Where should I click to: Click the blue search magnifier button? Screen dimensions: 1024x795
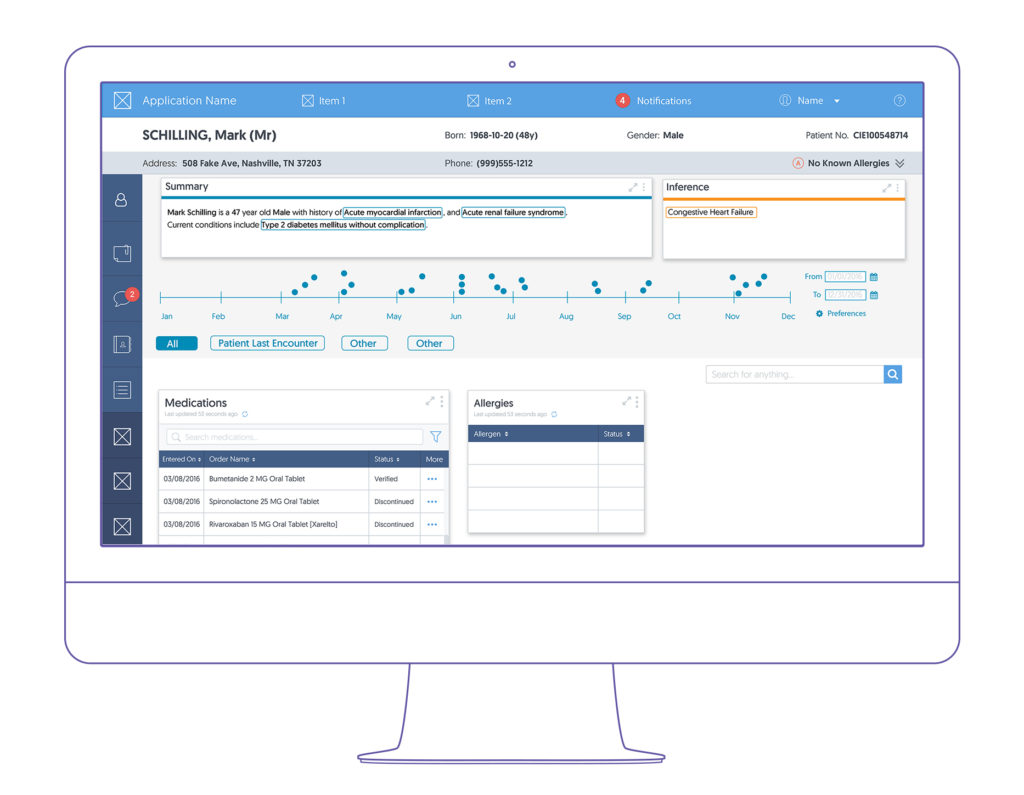[893, 374]
